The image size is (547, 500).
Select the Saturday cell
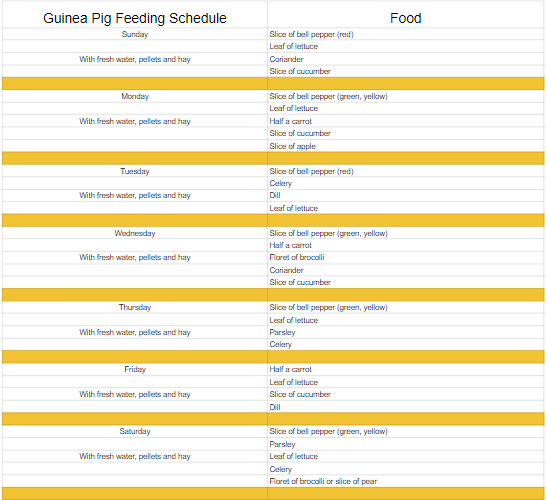[135, 432]
